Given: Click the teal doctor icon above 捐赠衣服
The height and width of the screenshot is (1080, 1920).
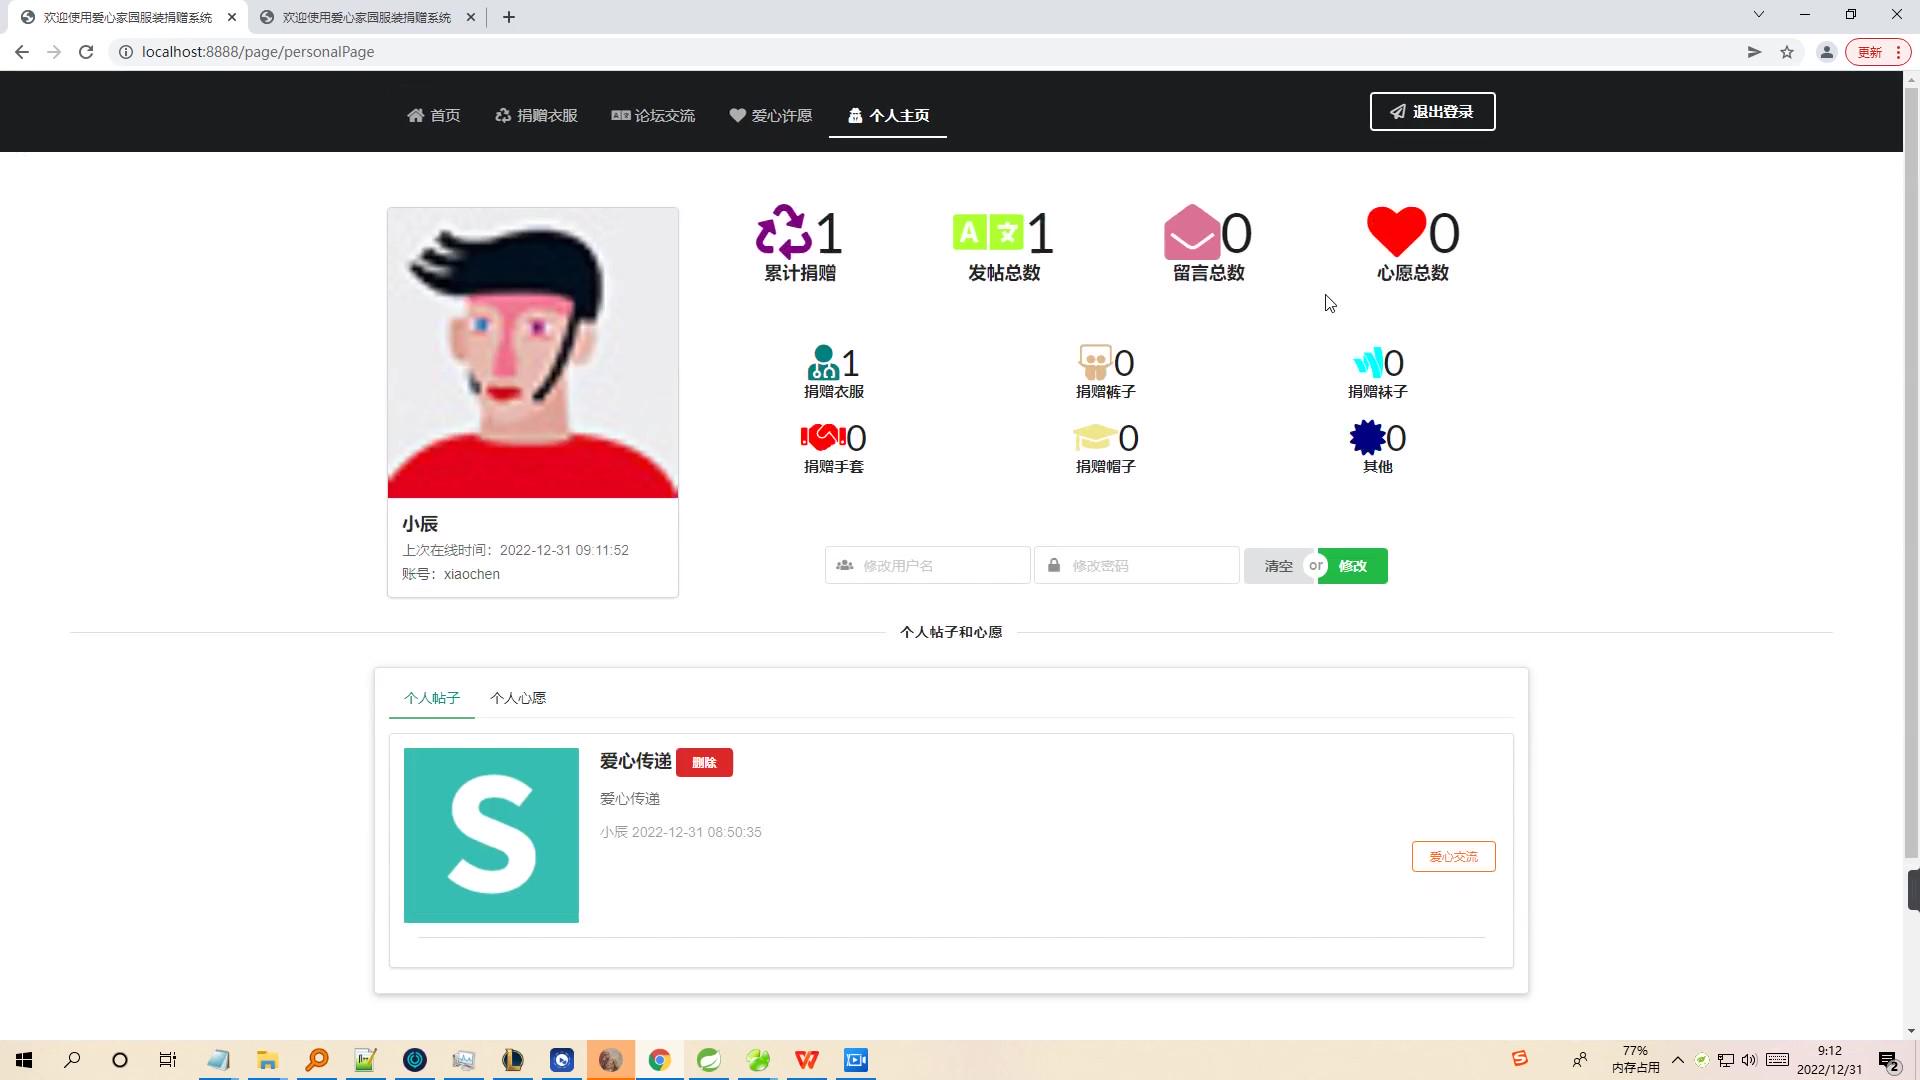Looking at the screenshot, I should [822, 362].
